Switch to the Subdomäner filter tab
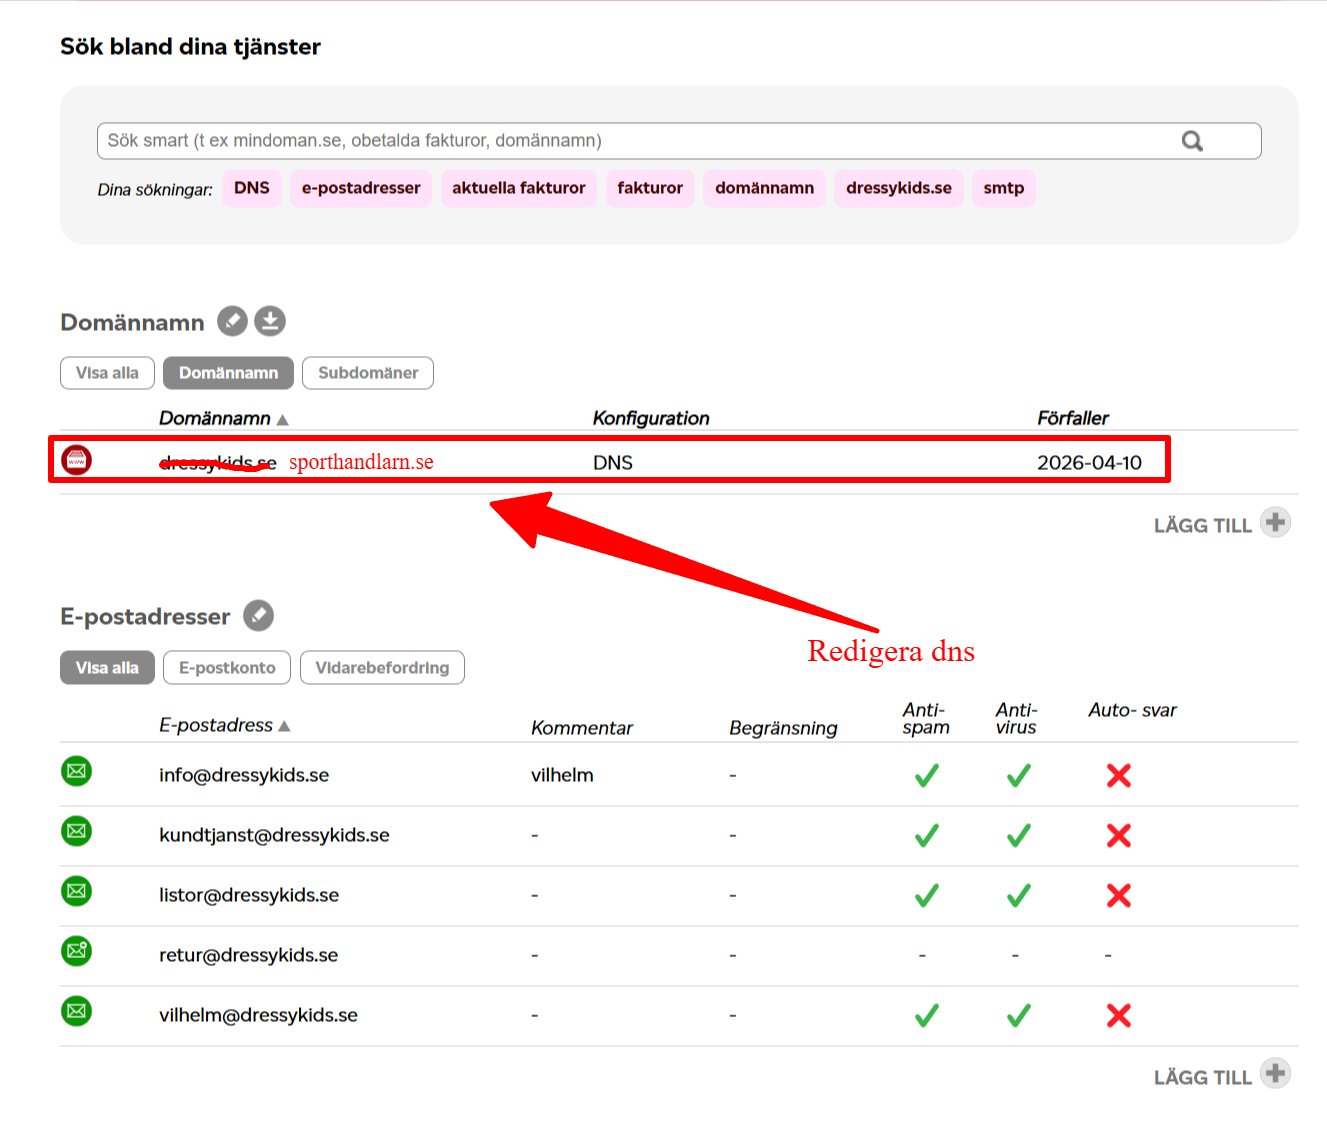The image size is (1327, 1137). coord(368,373)
